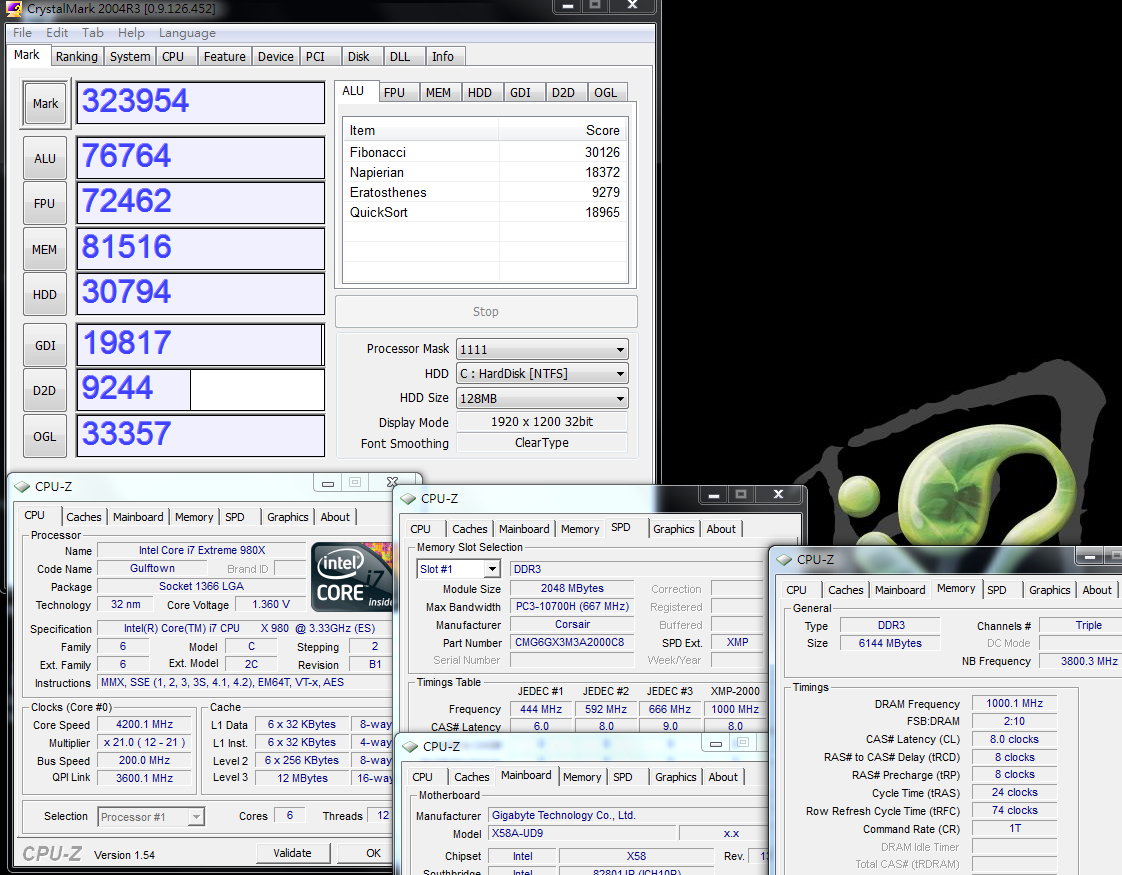Click Validate in the CPU-Z window
This screenshot has width=1122, height=875.
(x=292, y=853)
